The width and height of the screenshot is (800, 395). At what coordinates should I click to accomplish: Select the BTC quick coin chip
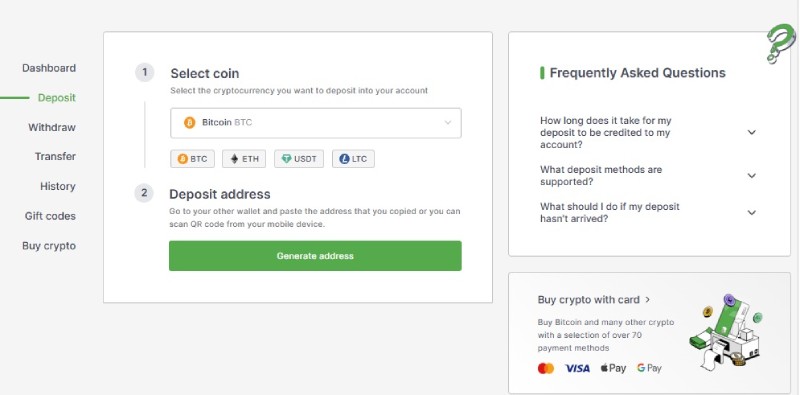(x=192, y=159)
